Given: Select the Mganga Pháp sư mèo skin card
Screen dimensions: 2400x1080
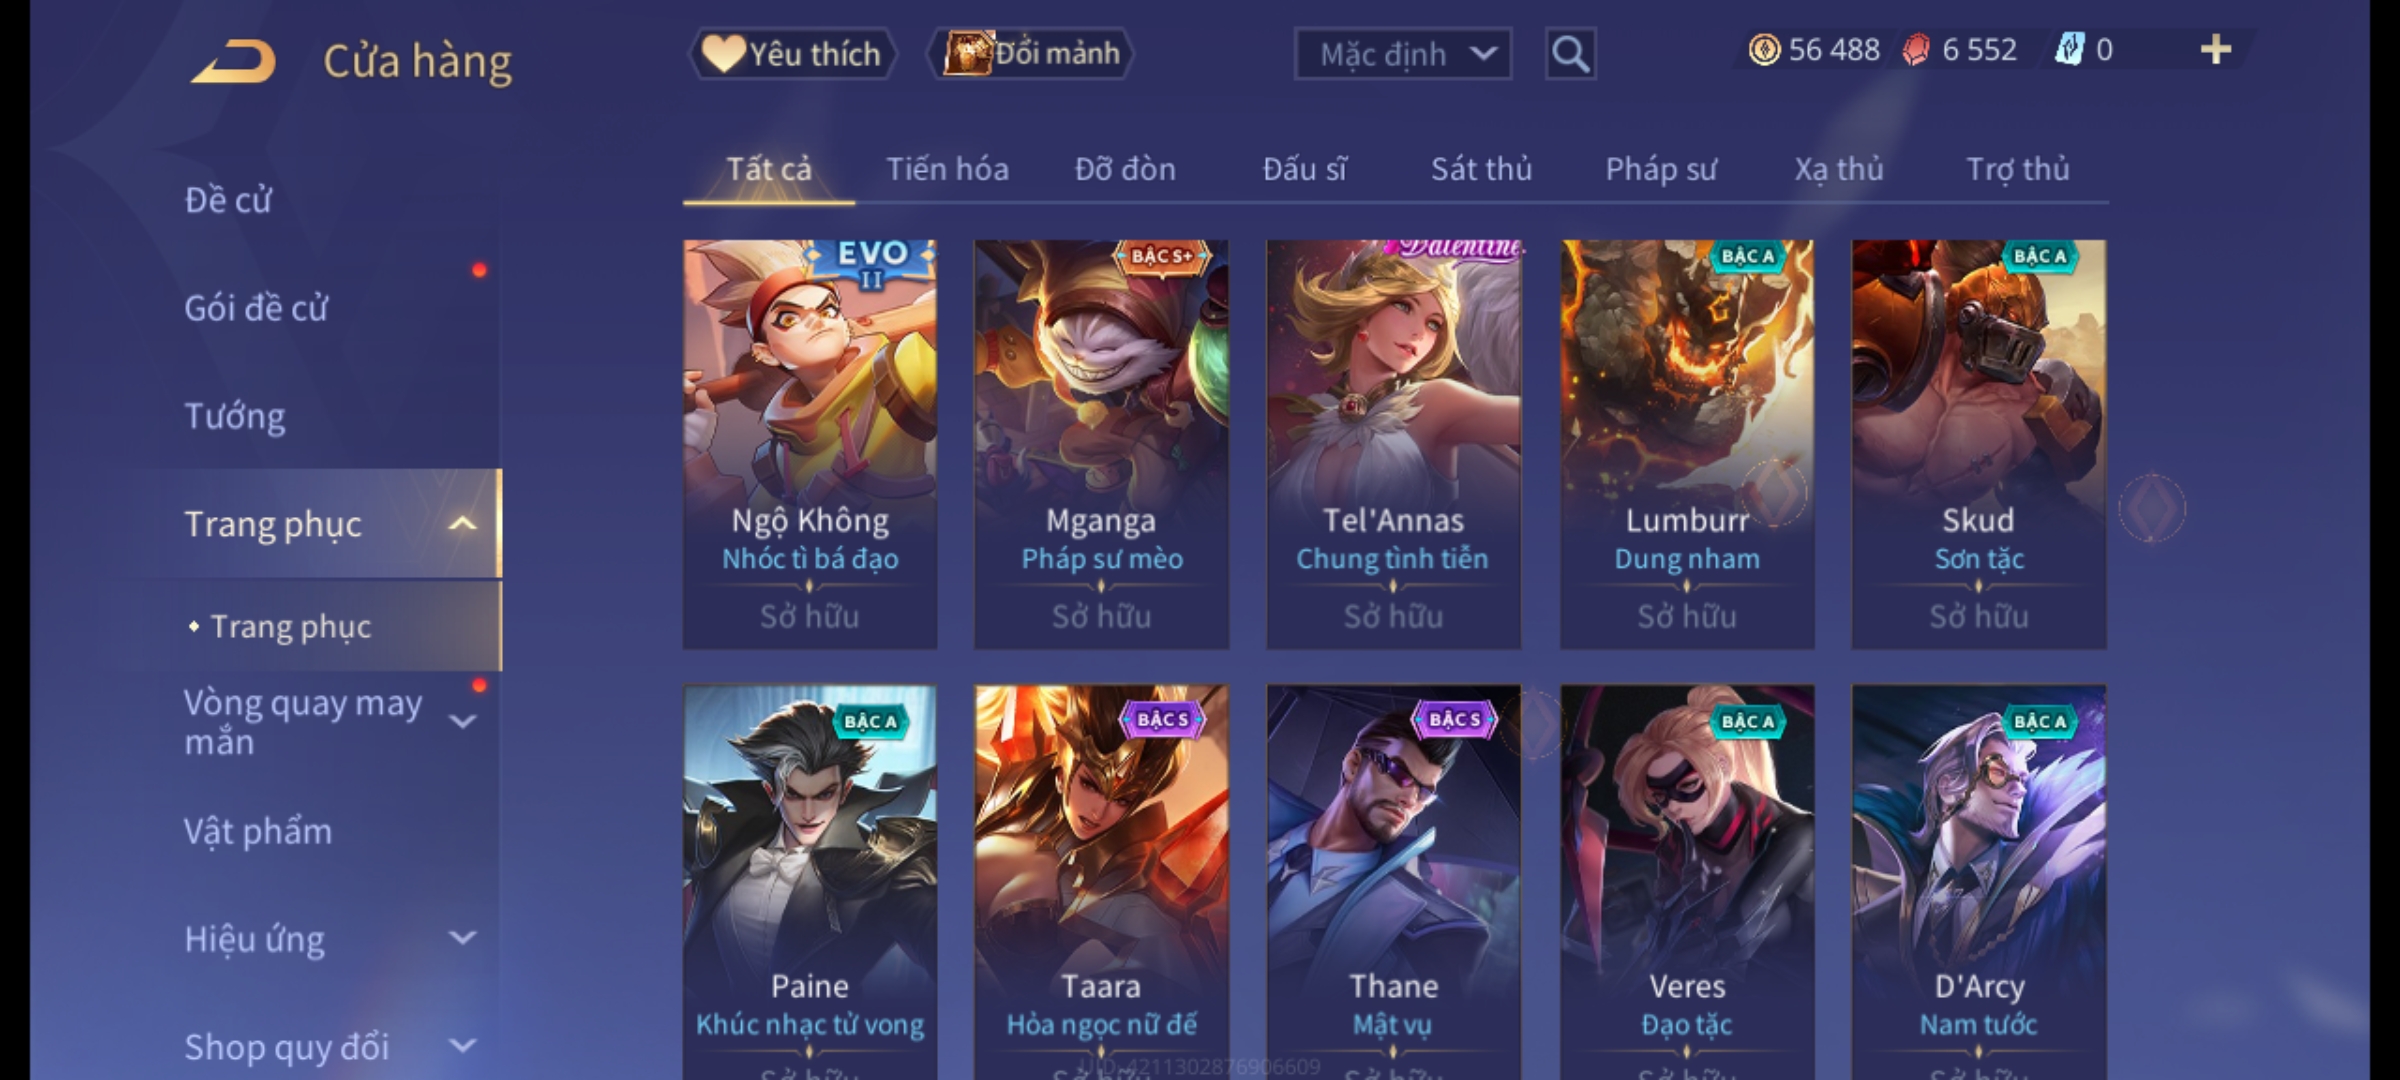Looking at the screenshot, I should [x=1101, y=444].
